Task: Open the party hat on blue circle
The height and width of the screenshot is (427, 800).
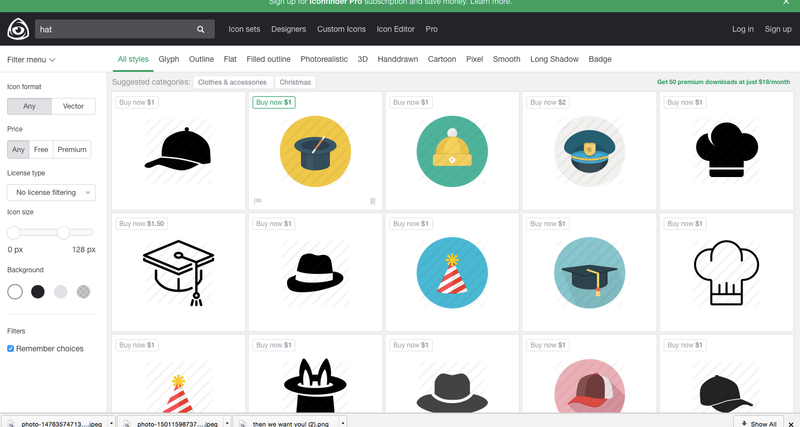Action: pos(452,272)
